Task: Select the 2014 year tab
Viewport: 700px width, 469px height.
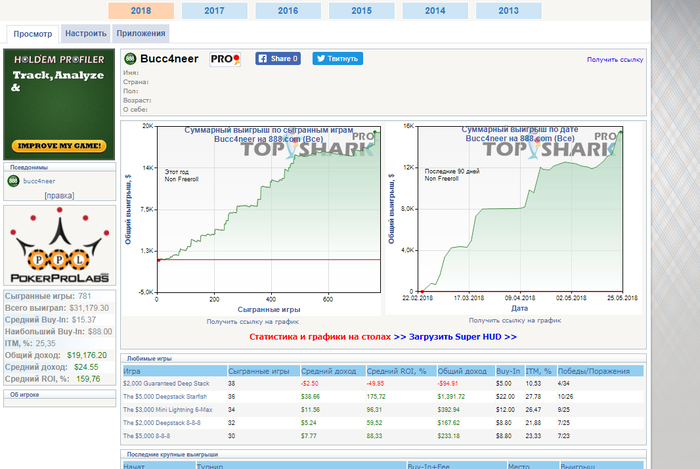Action: [435, 11]
